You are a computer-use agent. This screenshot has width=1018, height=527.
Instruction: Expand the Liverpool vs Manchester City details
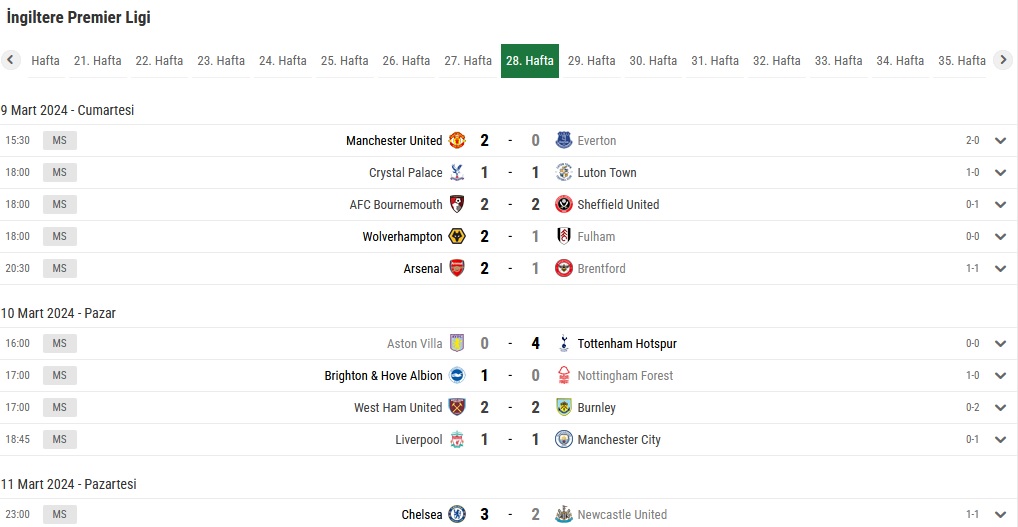click(1000, 440)
